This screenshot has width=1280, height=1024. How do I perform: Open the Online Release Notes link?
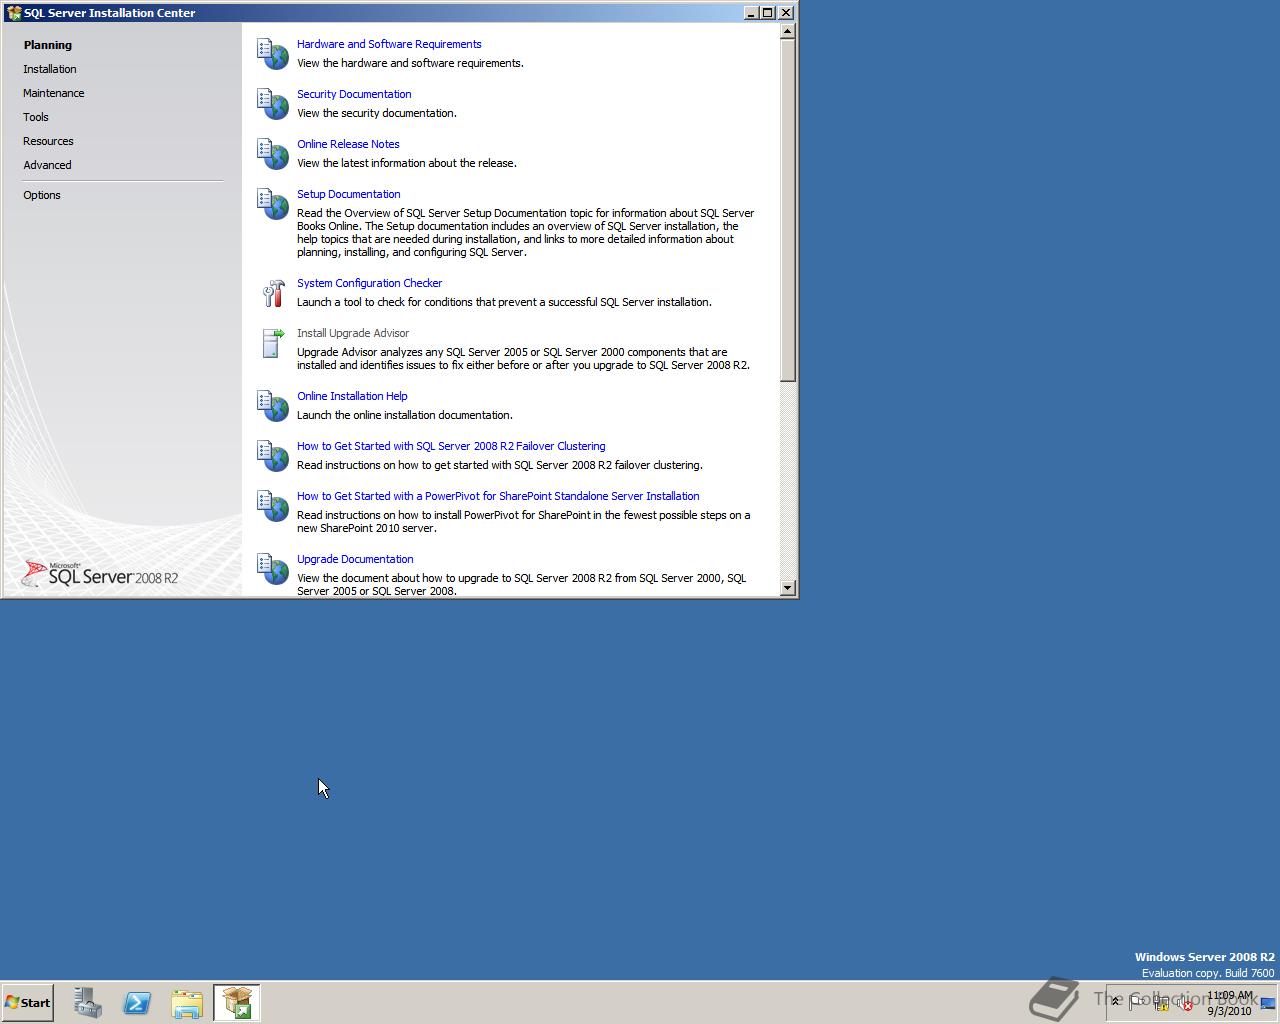[x=348, y=144]
